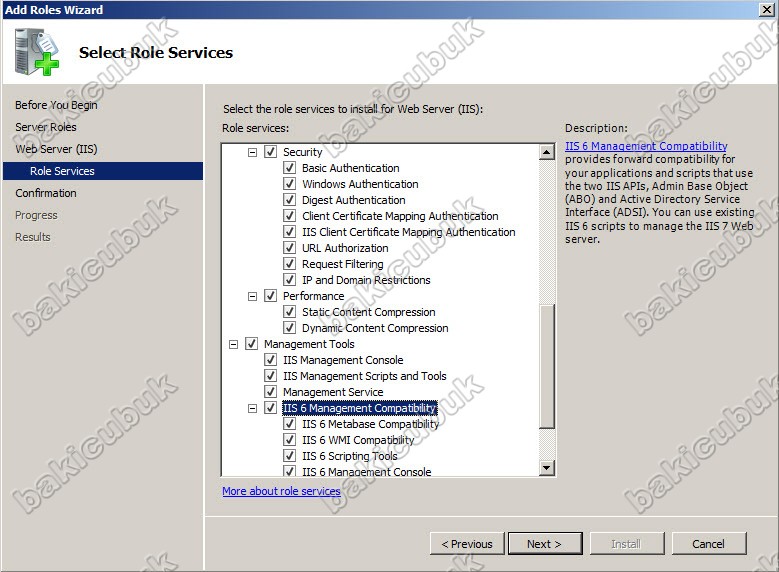Screen dimensions: 779x572
Task: Open IIS 6 Management Compatibility description link
Action: (x=646, y=146)
